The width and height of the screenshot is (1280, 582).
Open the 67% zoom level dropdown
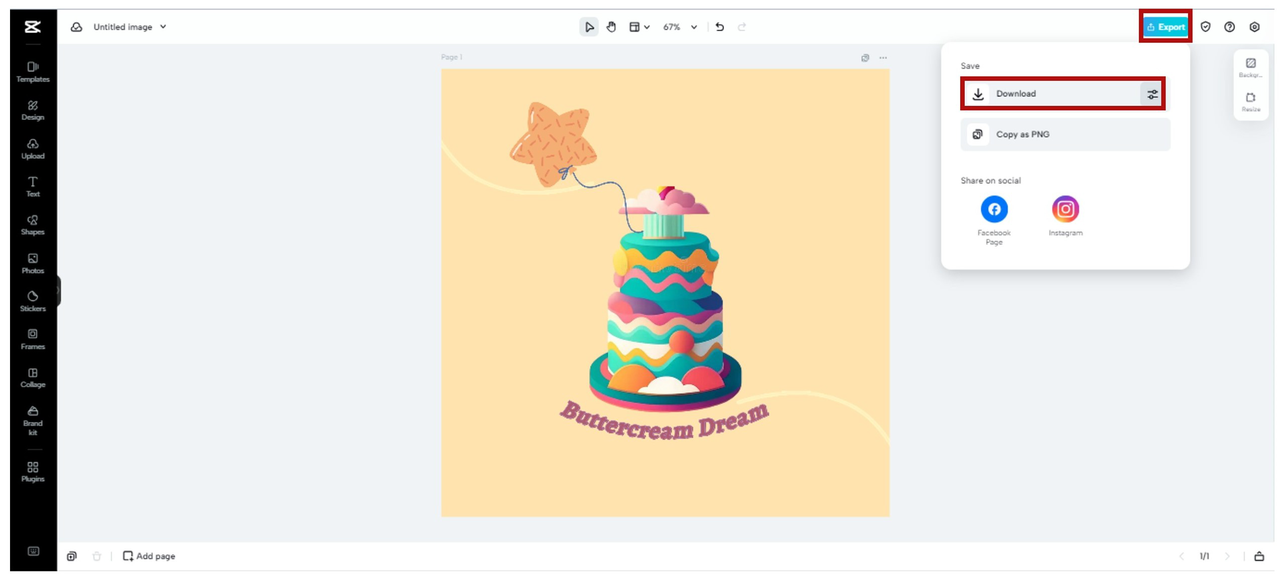680,27
